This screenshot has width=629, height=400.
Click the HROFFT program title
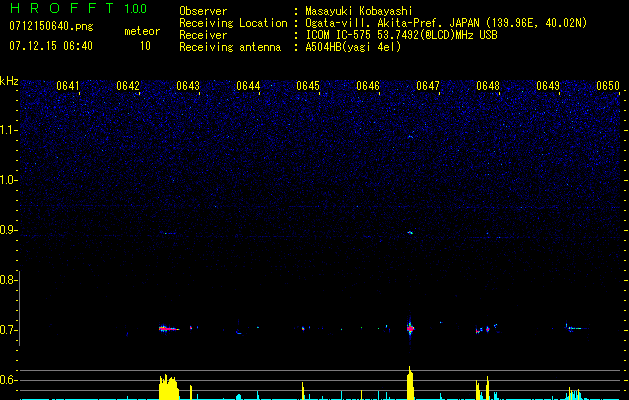point(62,8)
